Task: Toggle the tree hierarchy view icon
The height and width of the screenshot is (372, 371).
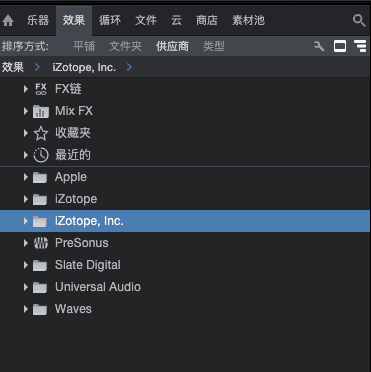Action: point(360,46)
